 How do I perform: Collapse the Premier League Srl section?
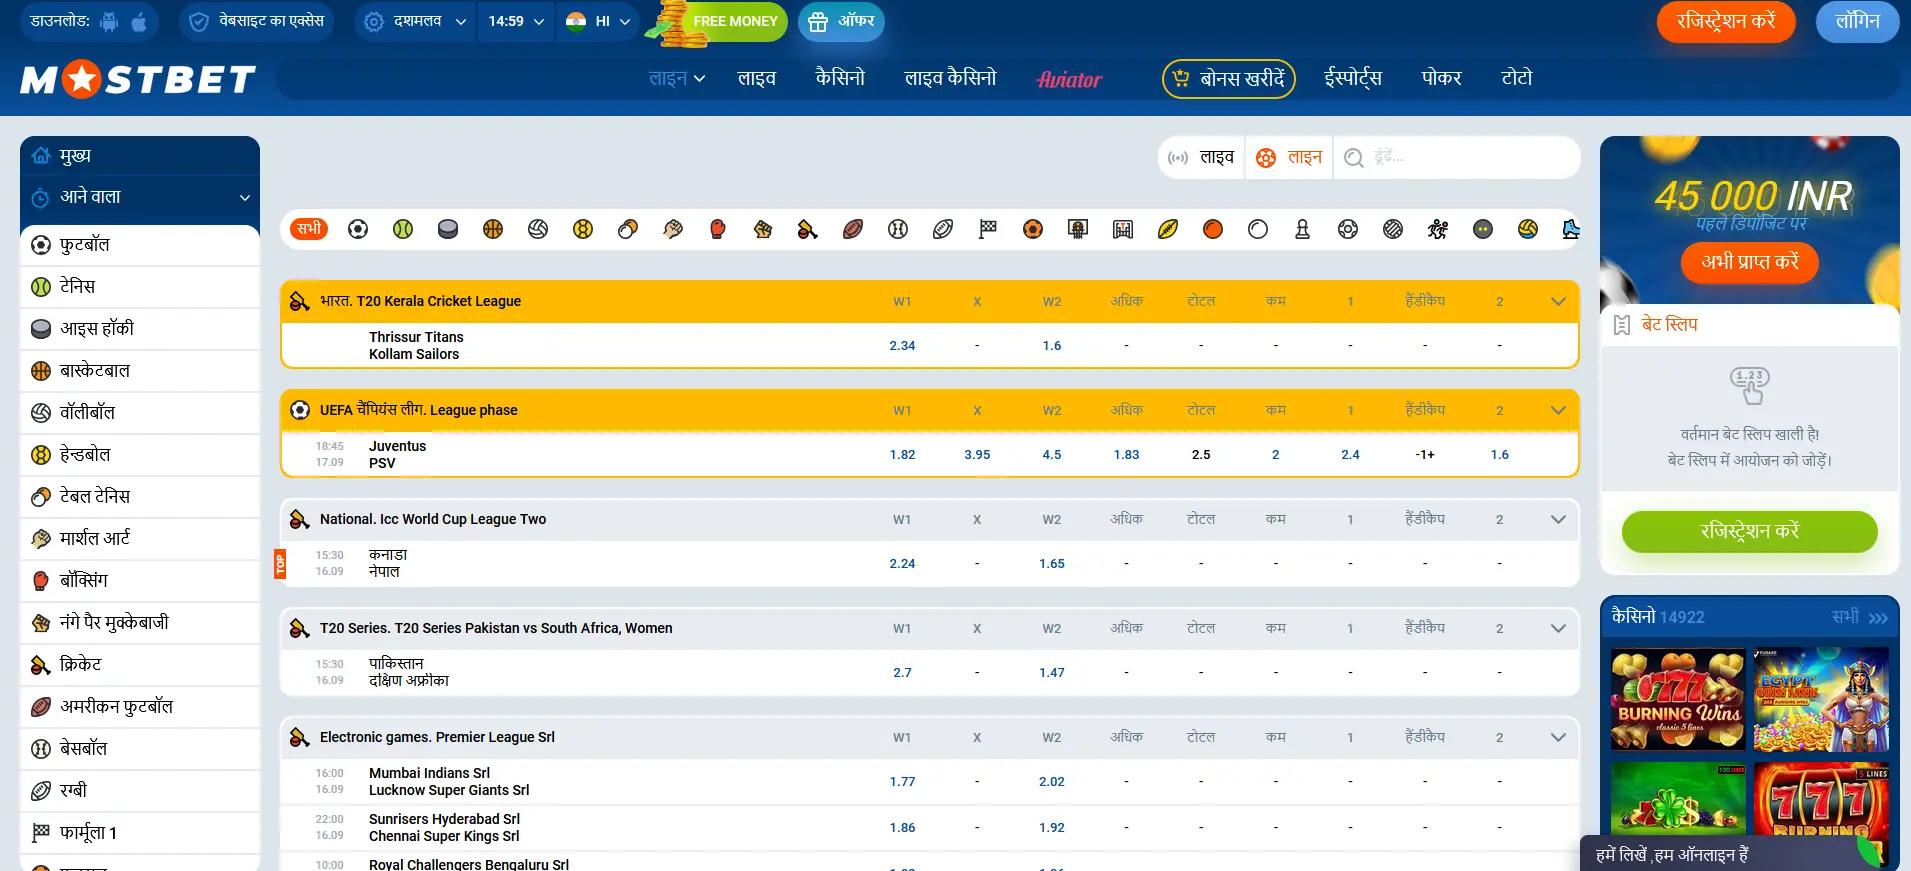[x=1558, y=737]
